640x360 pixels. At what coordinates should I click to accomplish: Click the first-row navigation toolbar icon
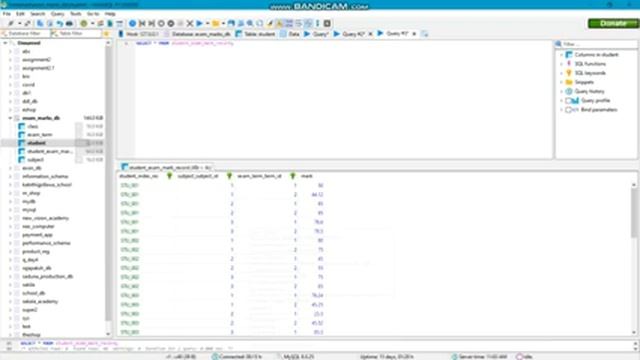(142, 24)
